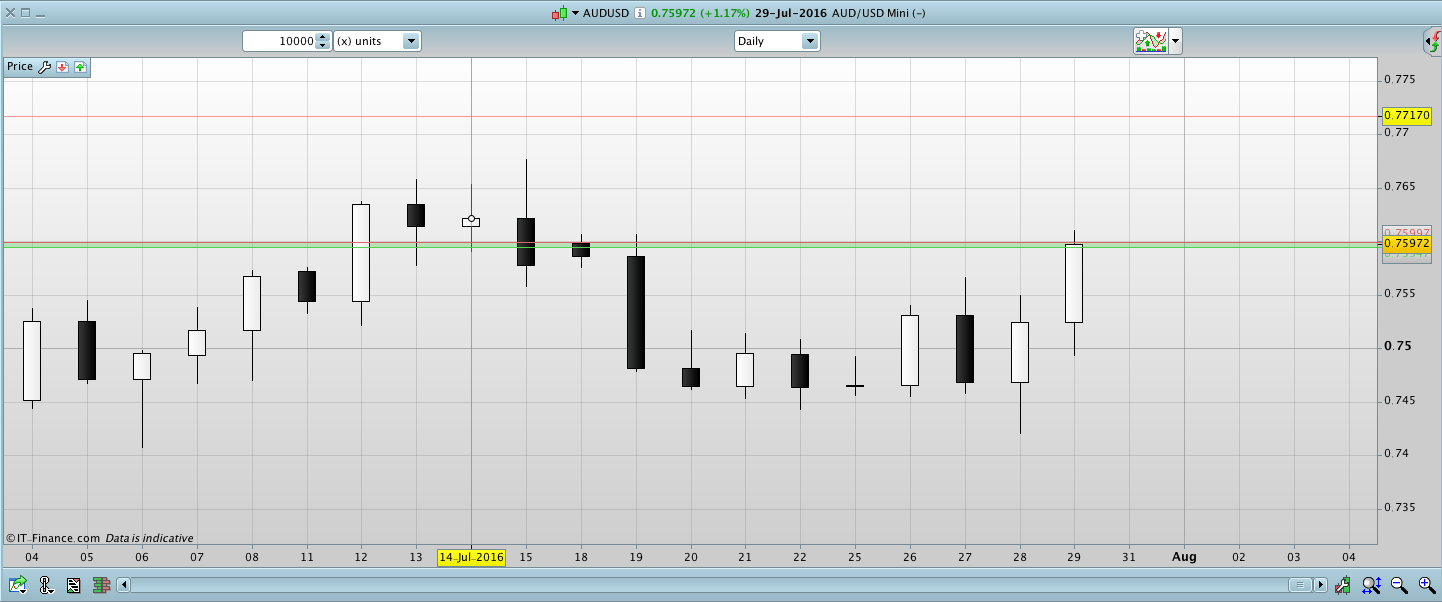Click the IT-Finance.com link text
Viewport: 1442px width, 602px height.
click(59, 538)
